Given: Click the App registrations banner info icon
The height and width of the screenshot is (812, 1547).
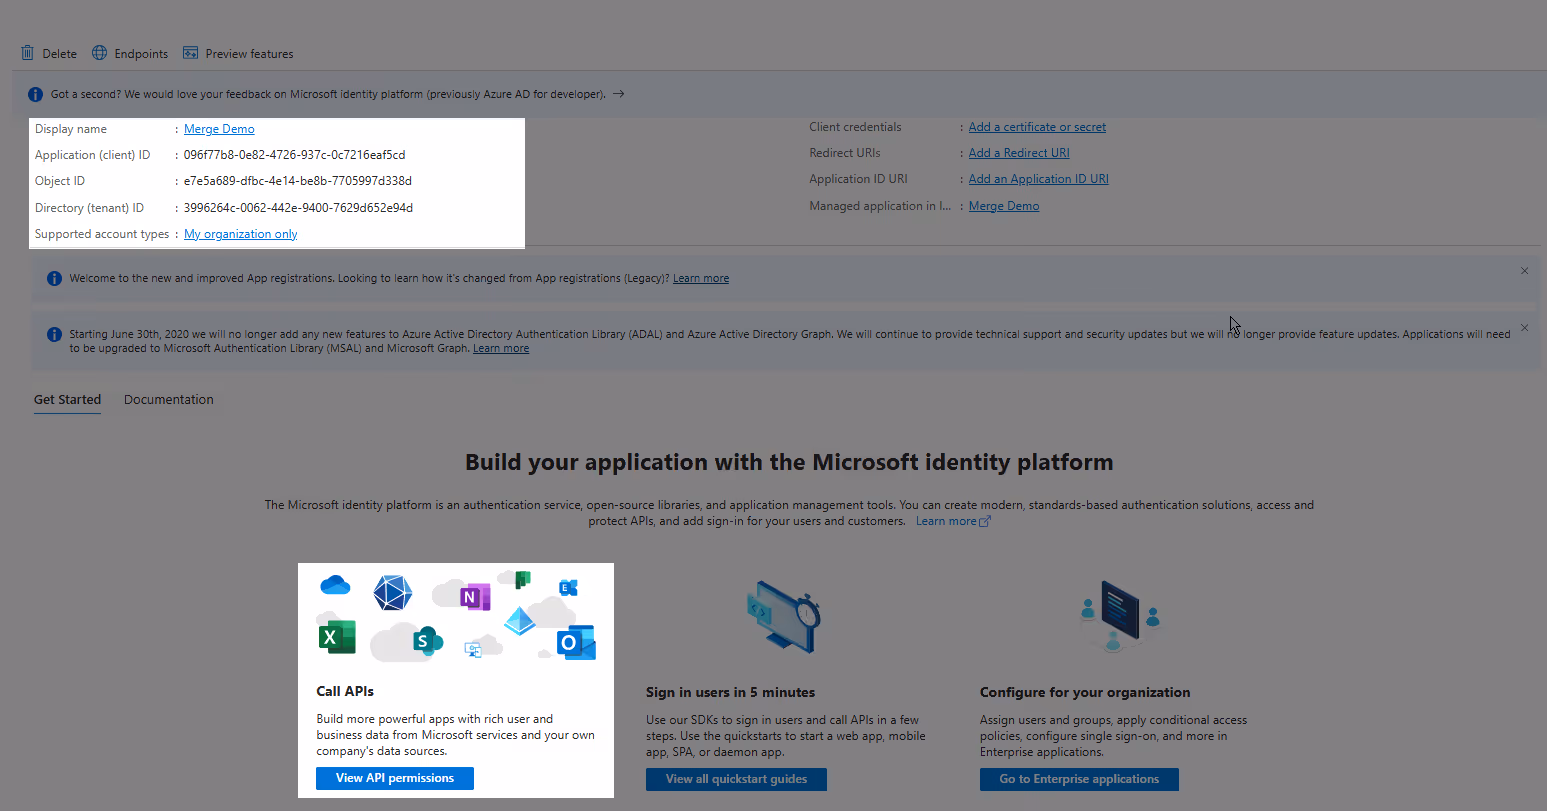Looking at the screenshot, I should click(54, 278).
